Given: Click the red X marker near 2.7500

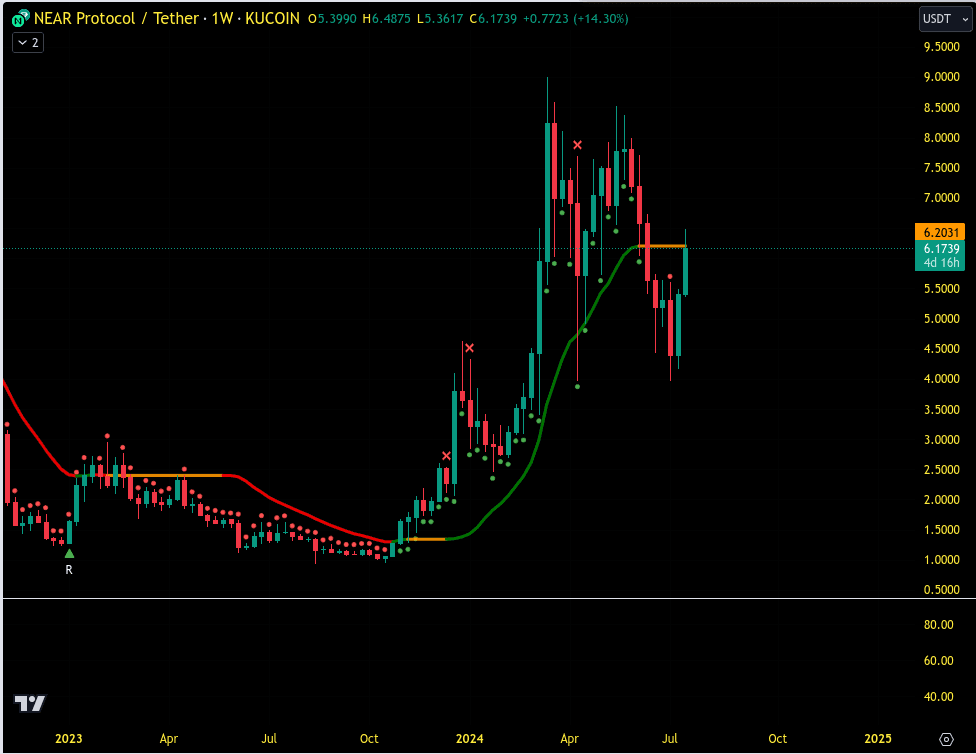Looking at the screenshot, I should coord(446,456).
